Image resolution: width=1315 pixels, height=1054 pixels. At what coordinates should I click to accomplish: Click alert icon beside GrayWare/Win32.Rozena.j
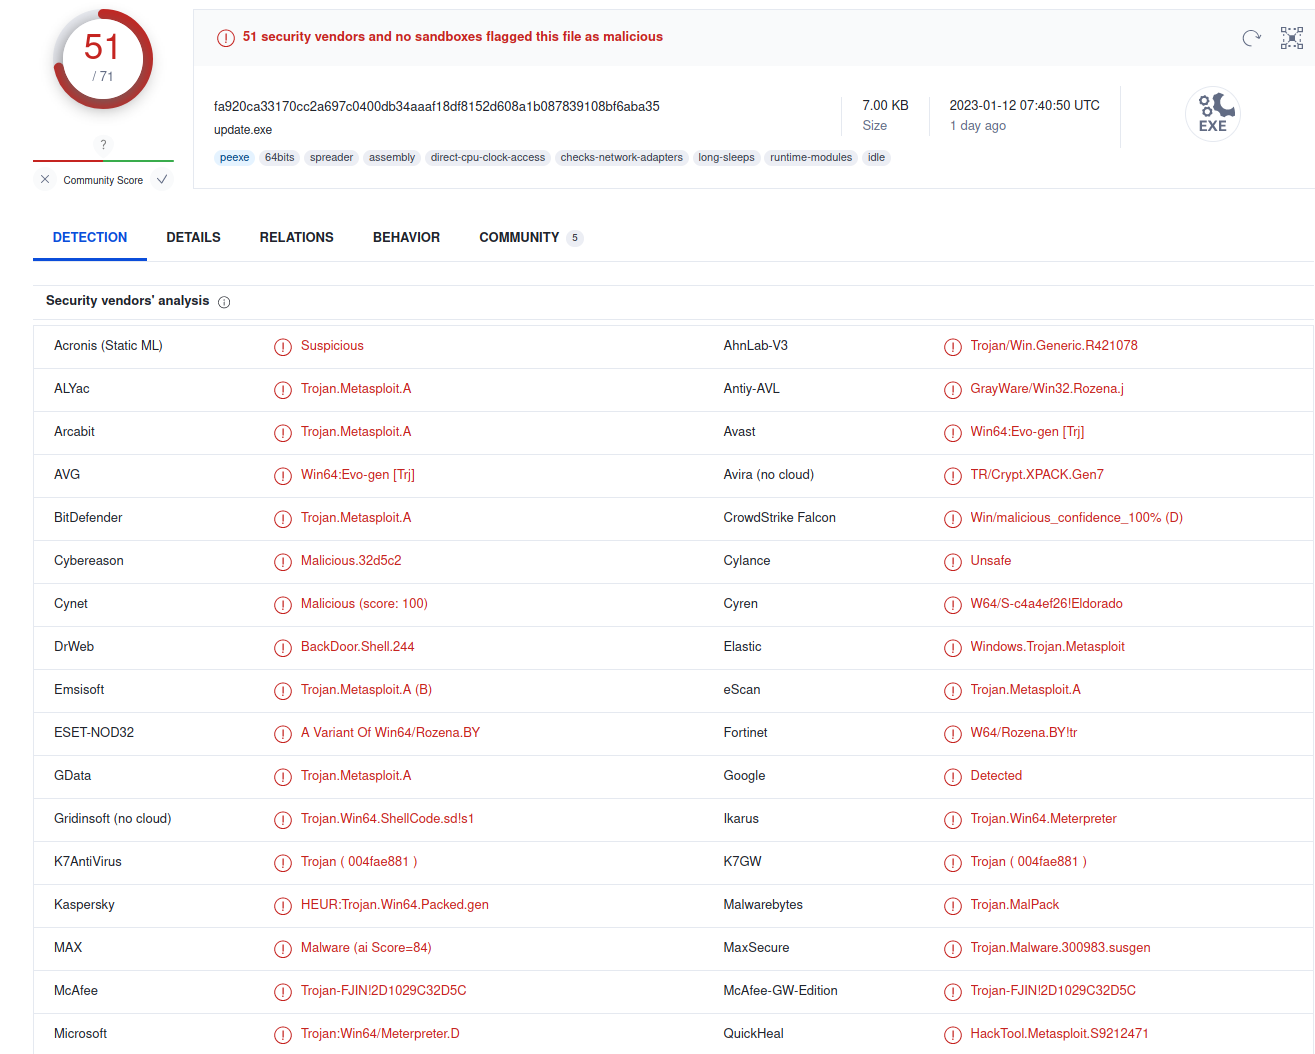(x=953, y=390)
